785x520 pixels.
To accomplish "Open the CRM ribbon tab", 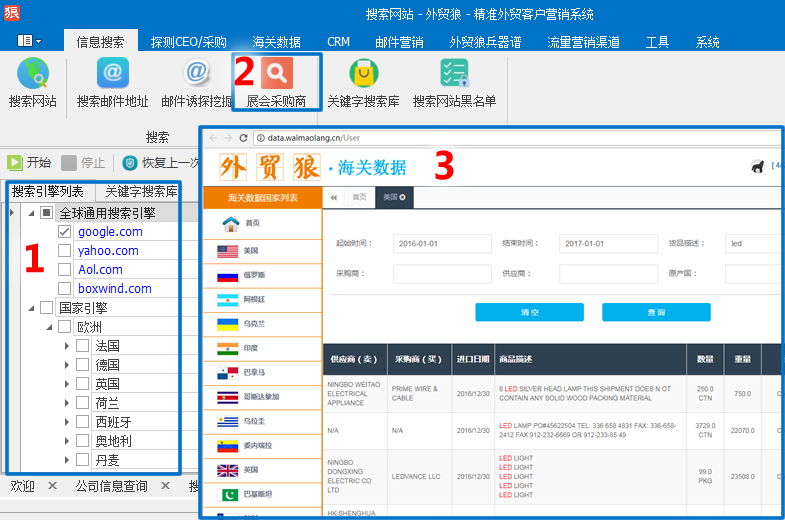I will [338, 42].
